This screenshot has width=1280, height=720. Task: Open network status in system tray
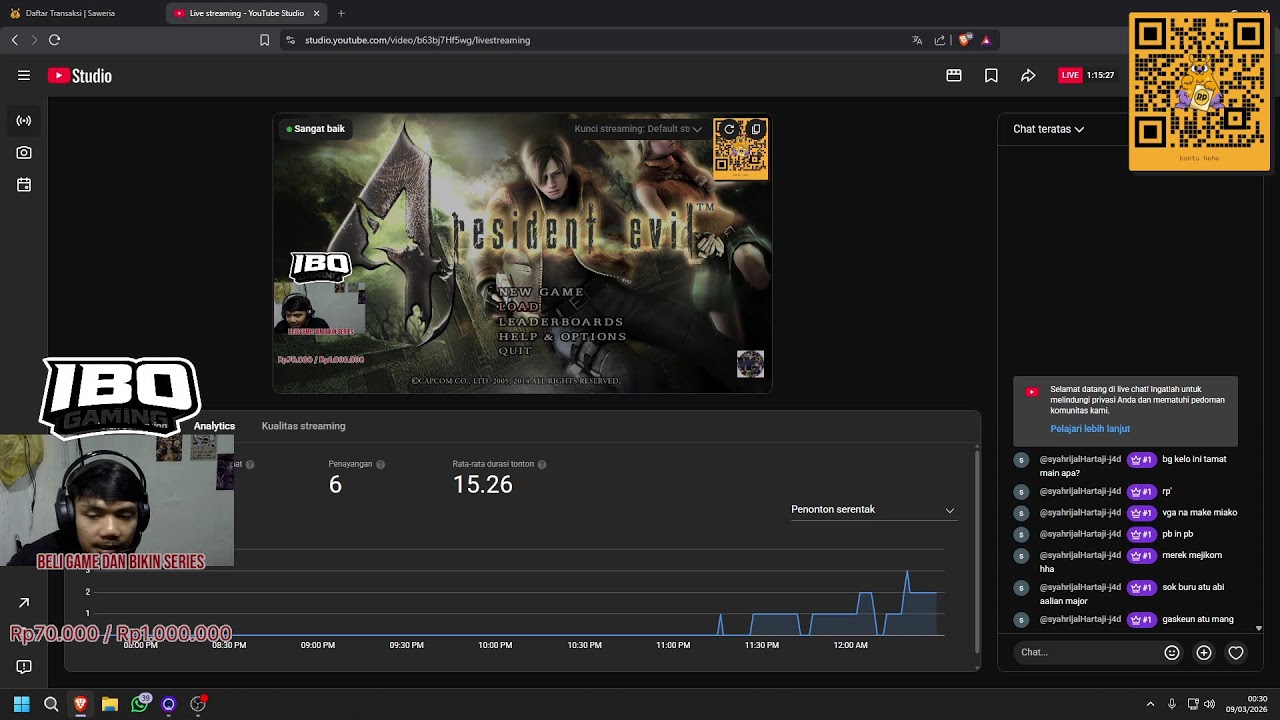(x=1193, y=704)
